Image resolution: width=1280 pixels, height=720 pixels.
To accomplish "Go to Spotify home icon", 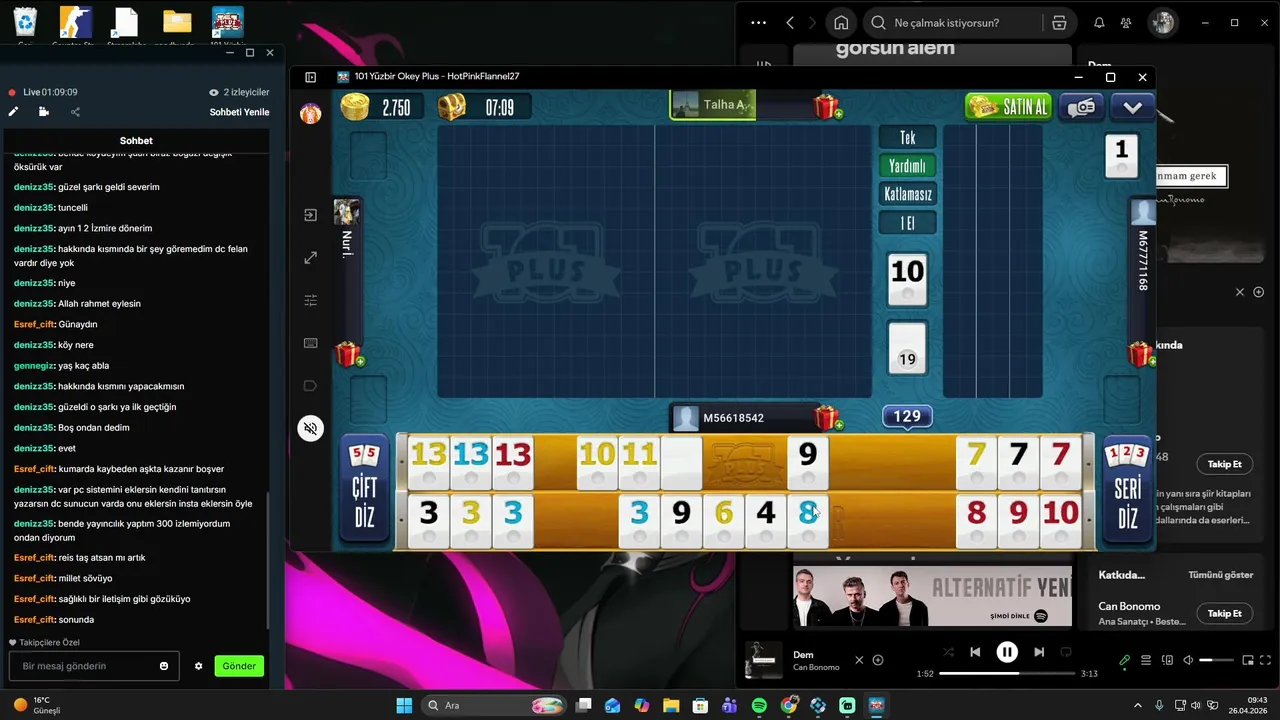I will (x=842, y=23).
